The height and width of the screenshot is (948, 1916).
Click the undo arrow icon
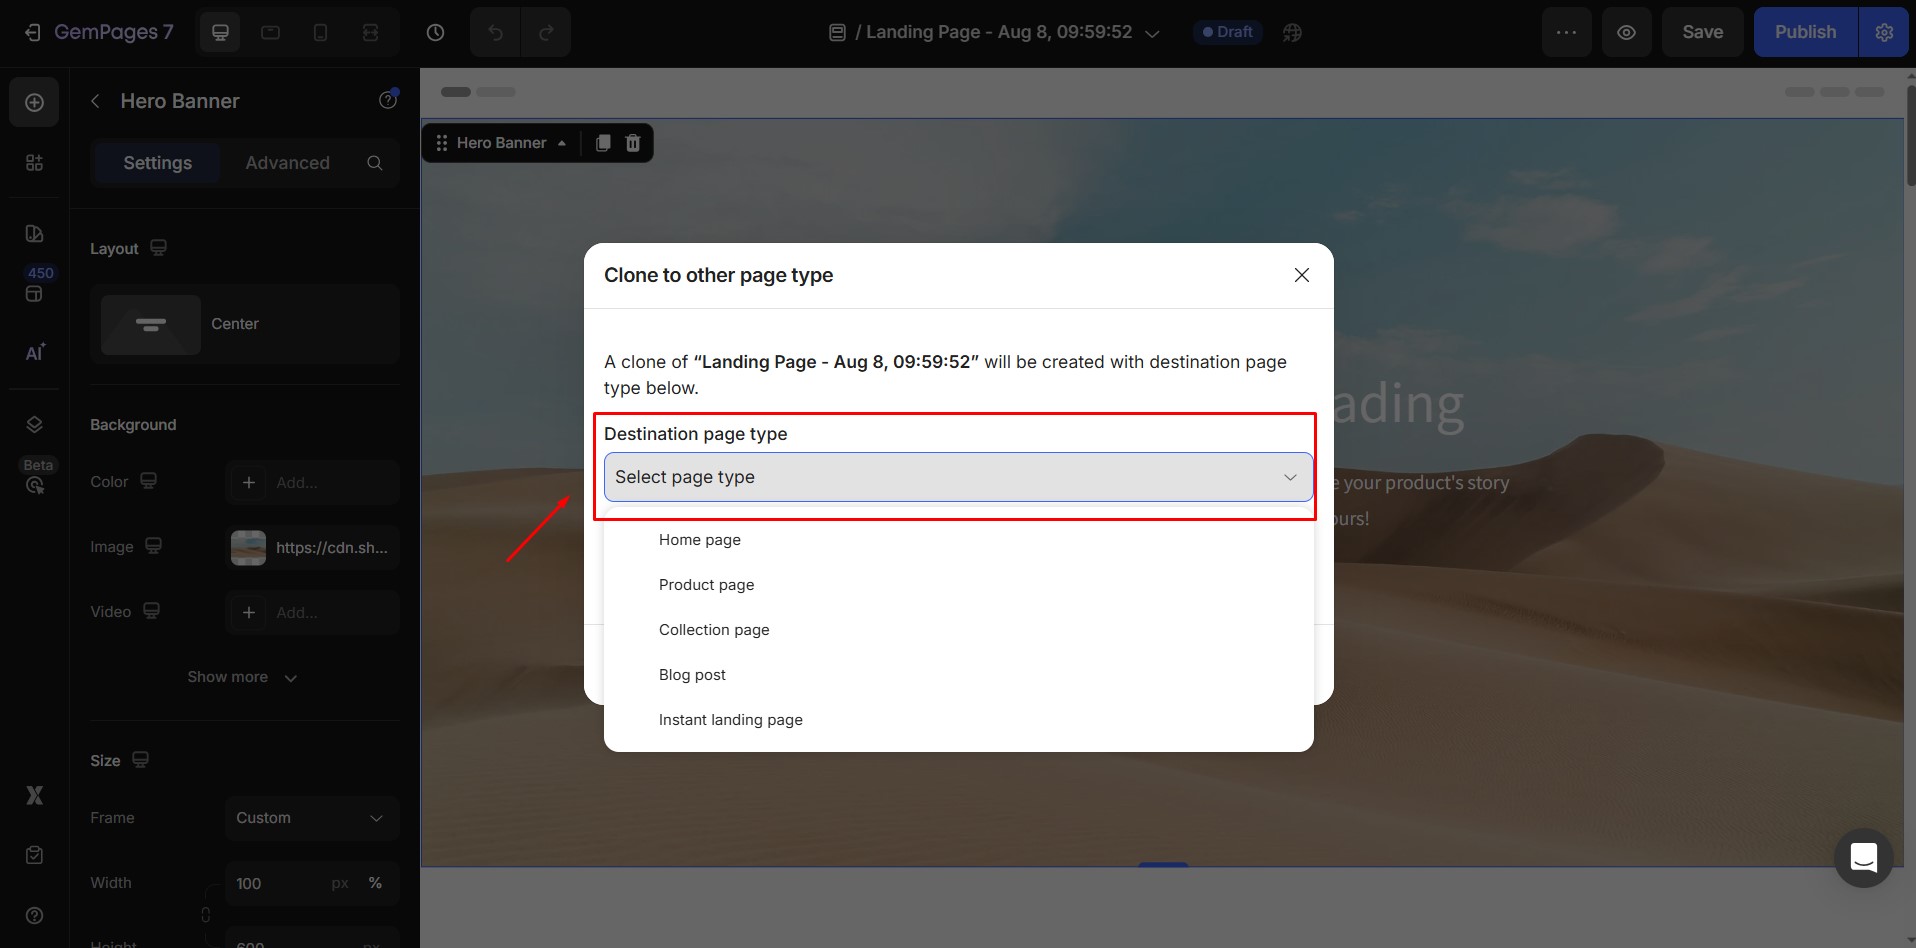(x=494, y=31)
